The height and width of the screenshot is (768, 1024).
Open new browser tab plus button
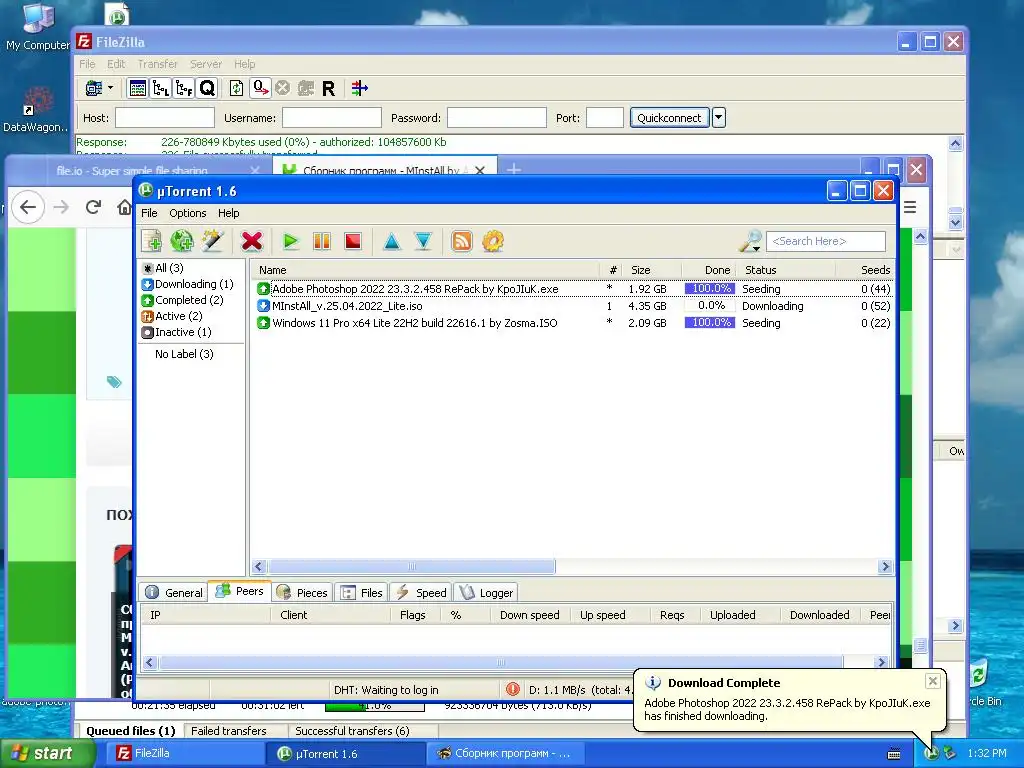pos(514,169)
